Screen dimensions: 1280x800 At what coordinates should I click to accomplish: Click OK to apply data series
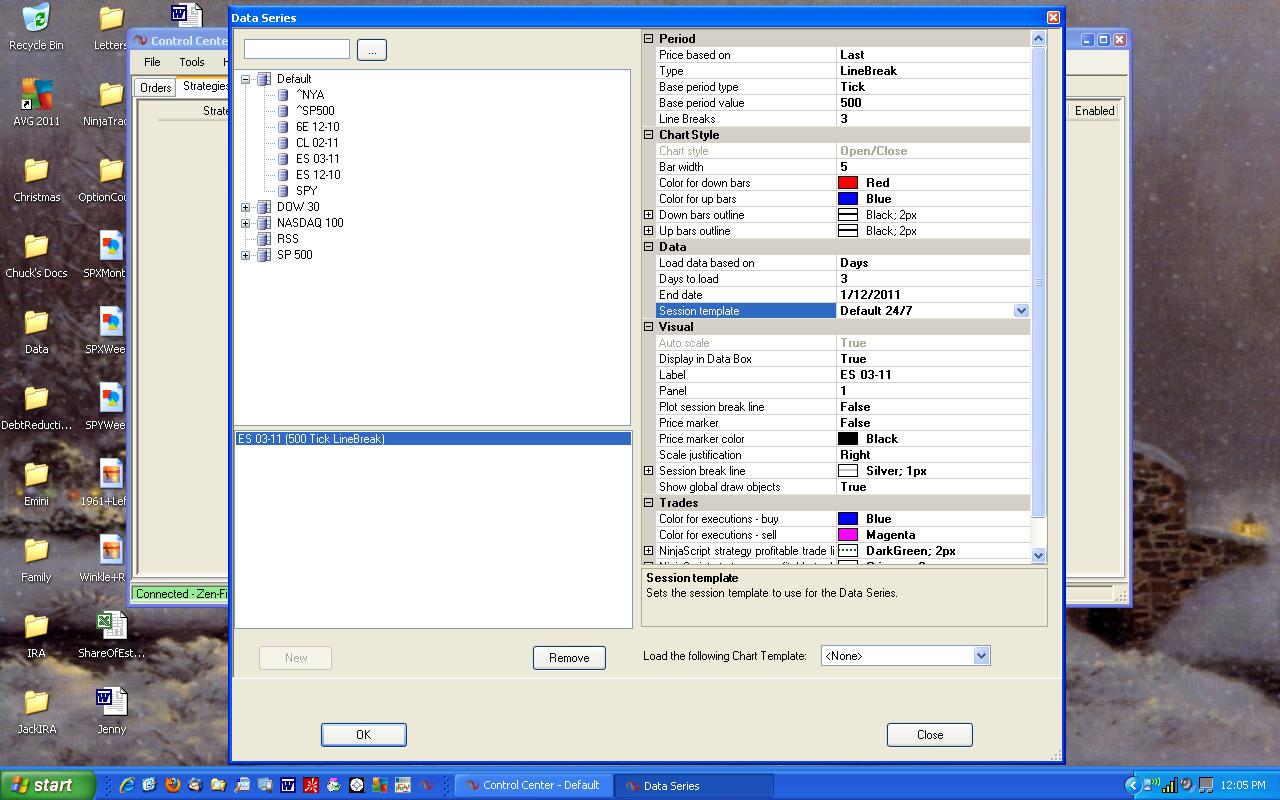click(363, 735)
